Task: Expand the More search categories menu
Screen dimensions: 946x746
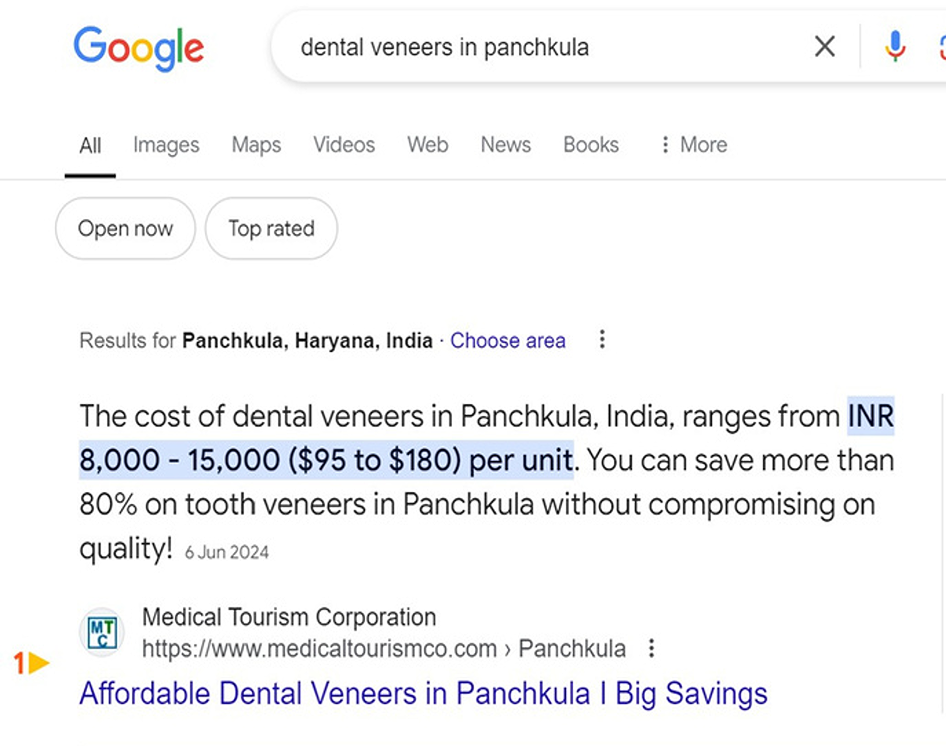Action: click(x=693, y=145)
